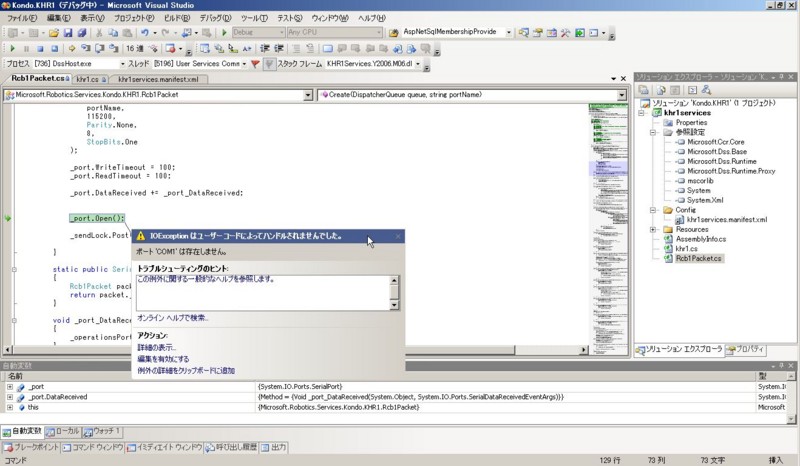Click down arrow of troubleshooting hints scrollbar
The width and height of the screenshot is (800, 466).
tap(394, 305)
